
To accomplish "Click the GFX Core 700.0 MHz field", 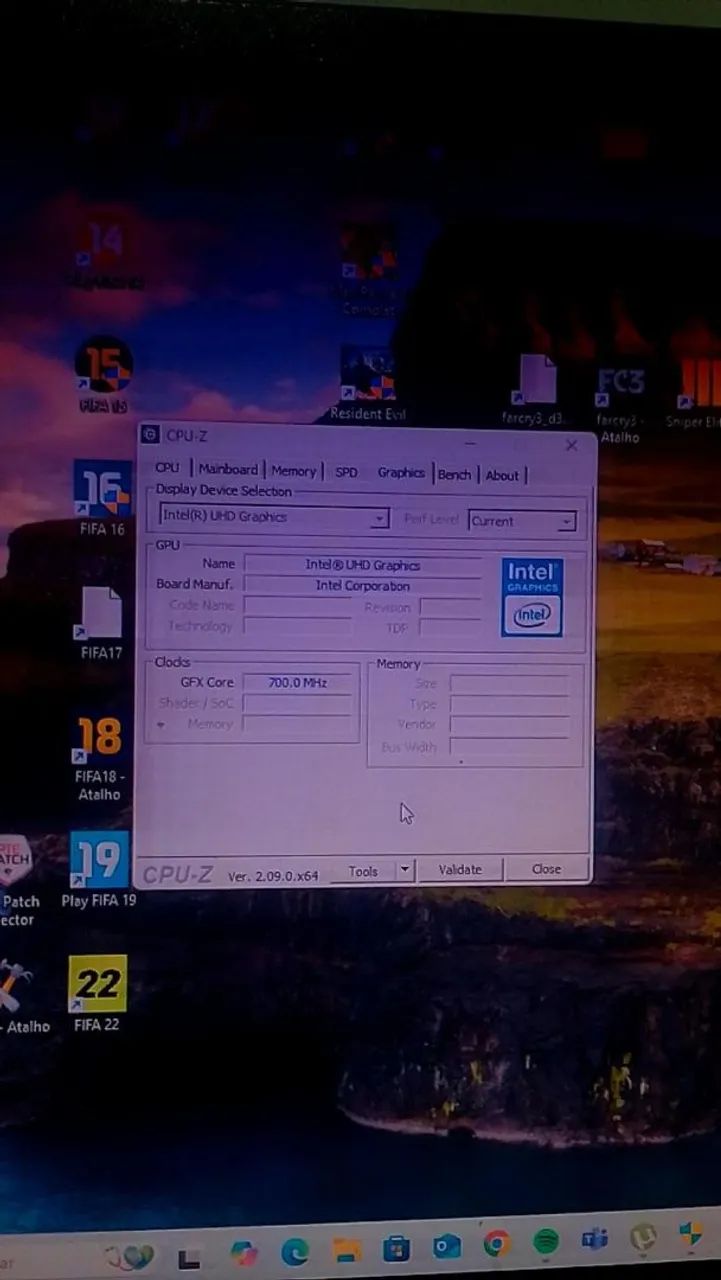I will tap(297, 683).
